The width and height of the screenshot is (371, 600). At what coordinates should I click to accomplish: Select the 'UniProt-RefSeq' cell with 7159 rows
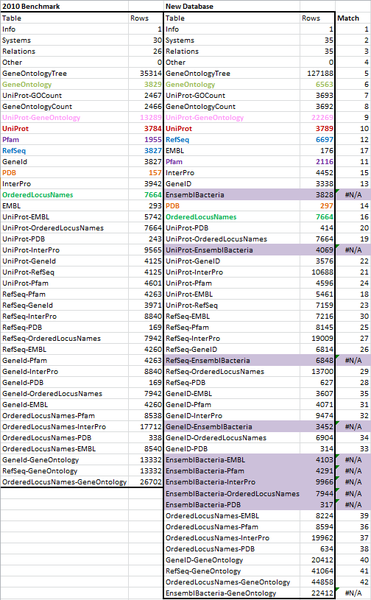(232, 305)
